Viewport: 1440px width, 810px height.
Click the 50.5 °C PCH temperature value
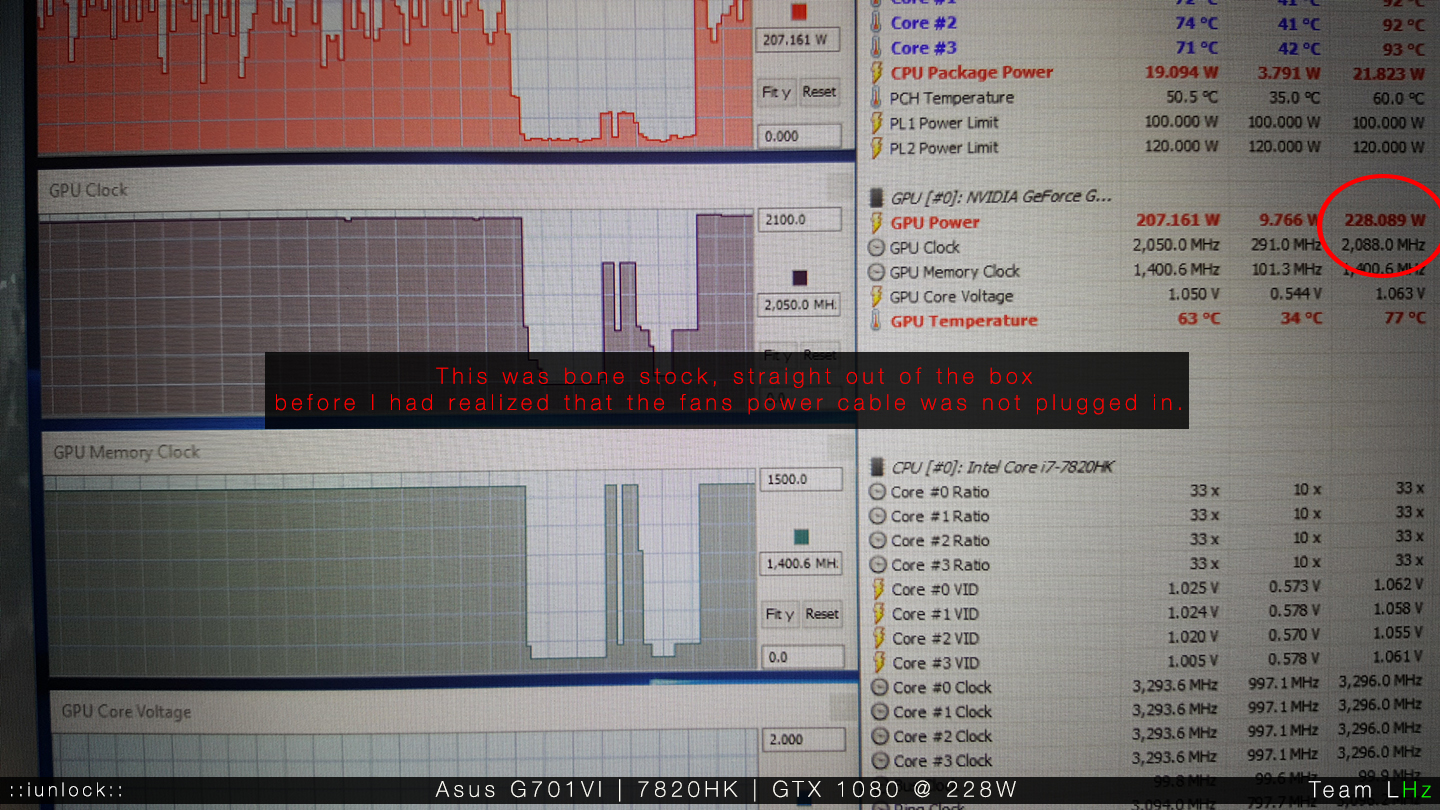click(x=1192, y=97)
